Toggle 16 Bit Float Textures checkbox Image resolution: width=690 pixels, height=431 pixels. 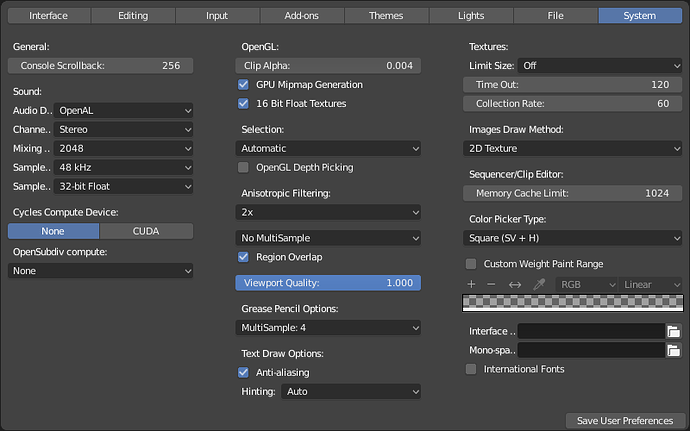point(243,103)
